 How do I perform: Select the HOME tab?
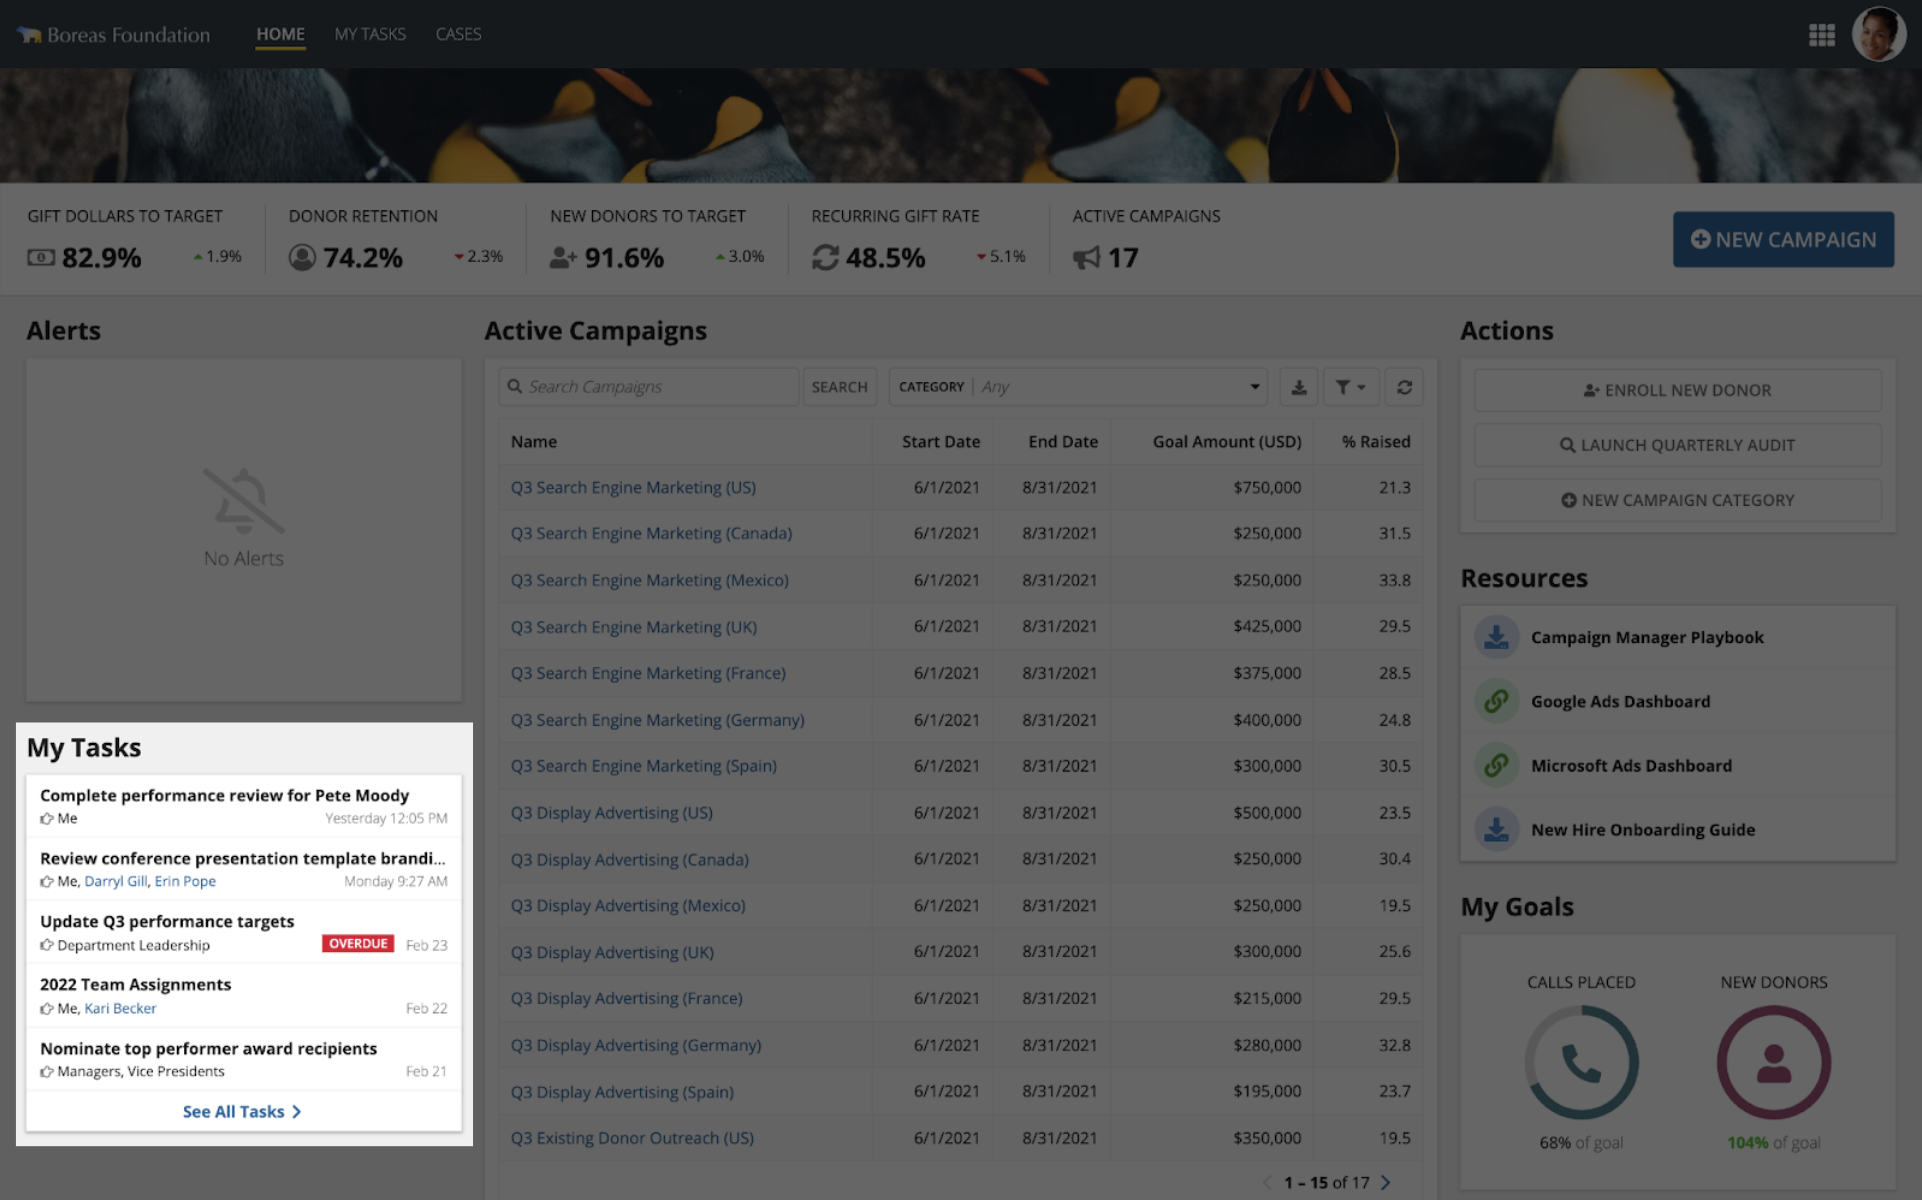tap(278, 33)
